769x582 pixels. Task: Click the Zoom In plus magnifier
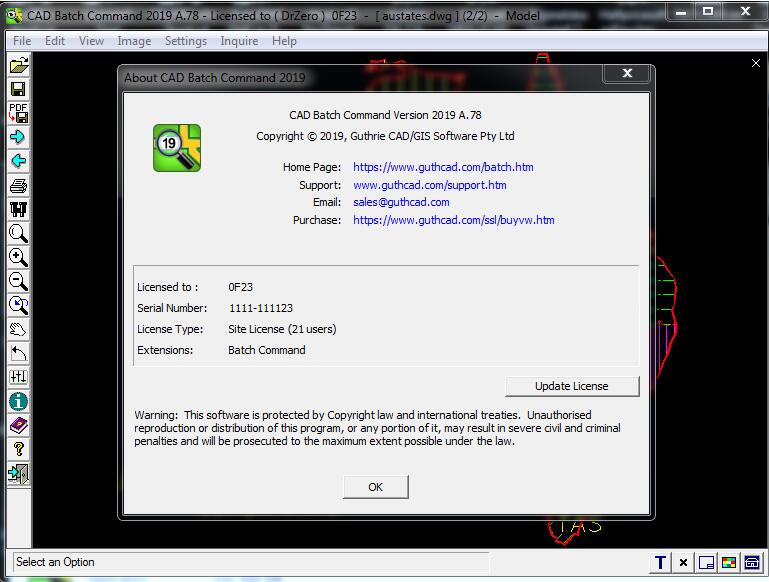click(19, 257)
